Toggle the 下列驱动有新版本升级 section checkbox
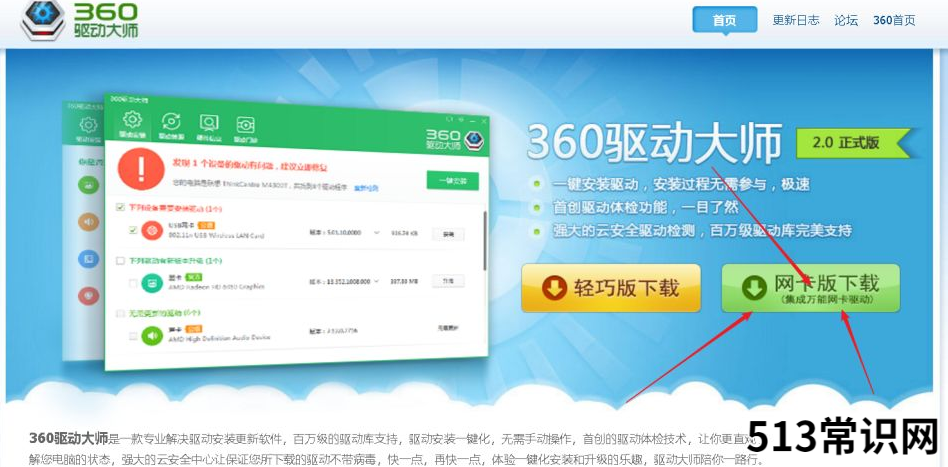 pyautogui.click(x=120, y=261)
